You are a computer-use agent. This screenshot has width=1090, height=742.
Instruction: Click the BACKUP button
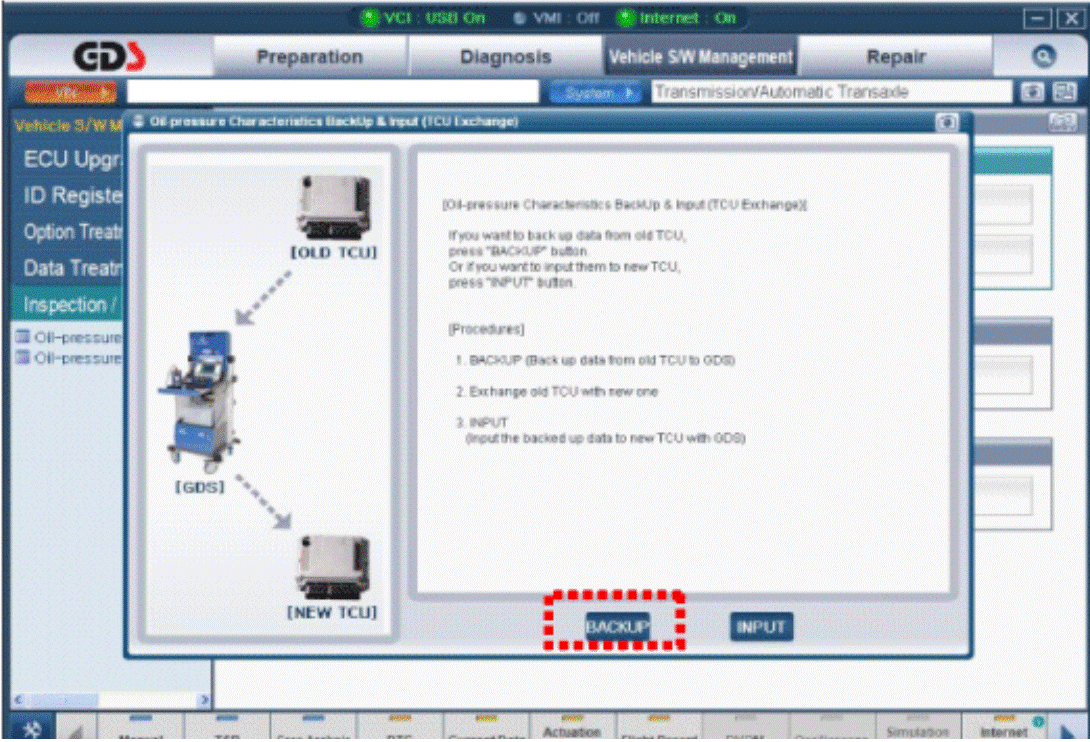[x=617, y=627]
